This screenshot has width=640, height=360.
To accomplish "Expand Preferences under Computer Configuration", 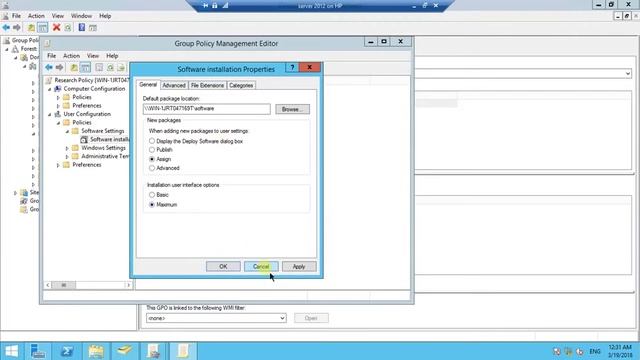I will [x=58, y=106].
